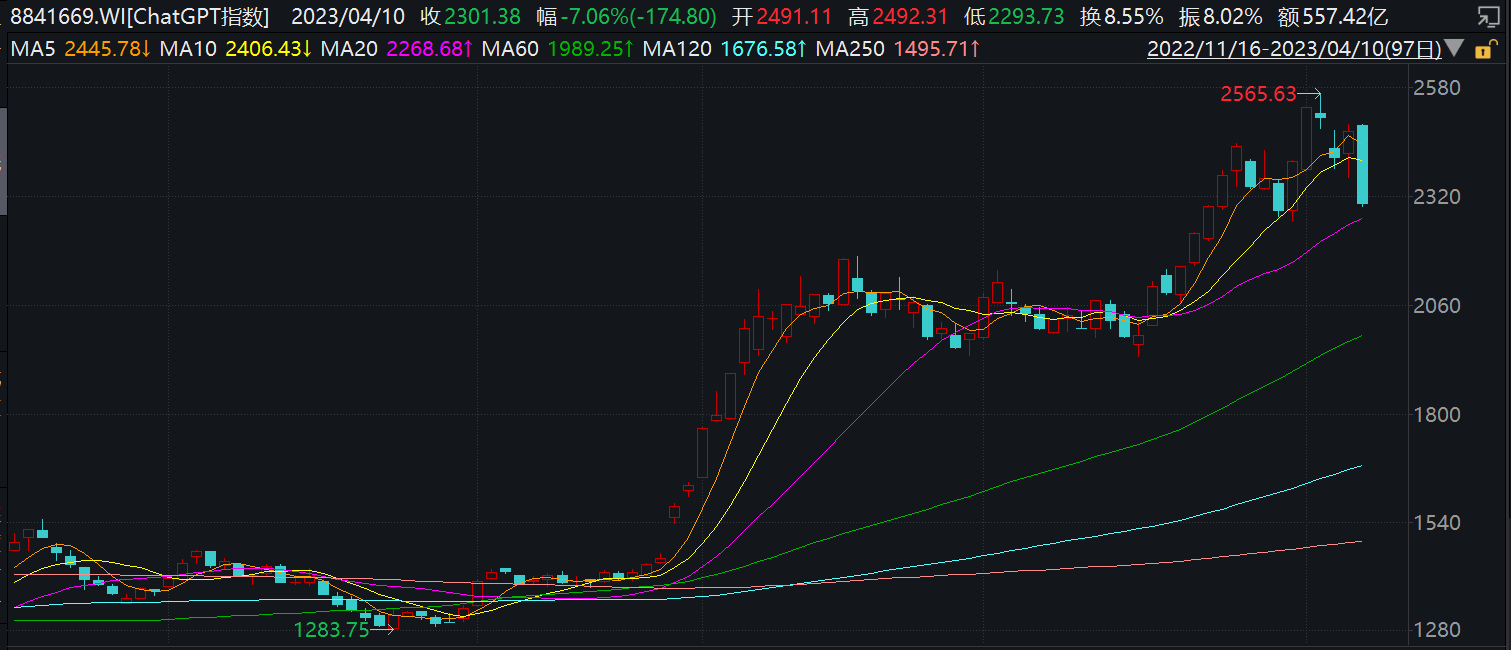Viewport: 1511px width, 650px height.
Task: Open the downward chevron beside the date
Action: pos(1454,48)
